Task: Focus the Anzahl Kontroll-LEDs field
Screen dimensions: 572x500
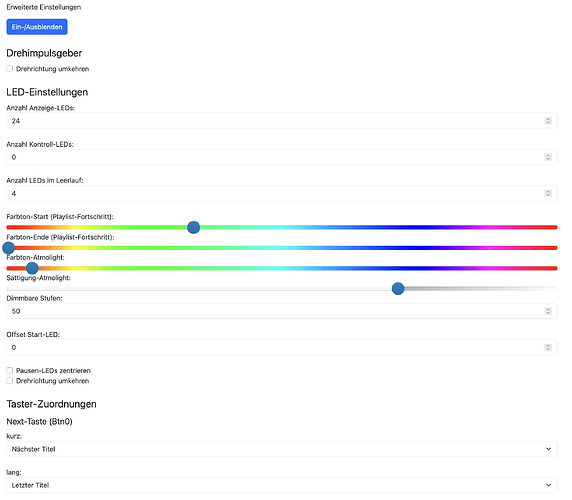Action: coord(282,157)
